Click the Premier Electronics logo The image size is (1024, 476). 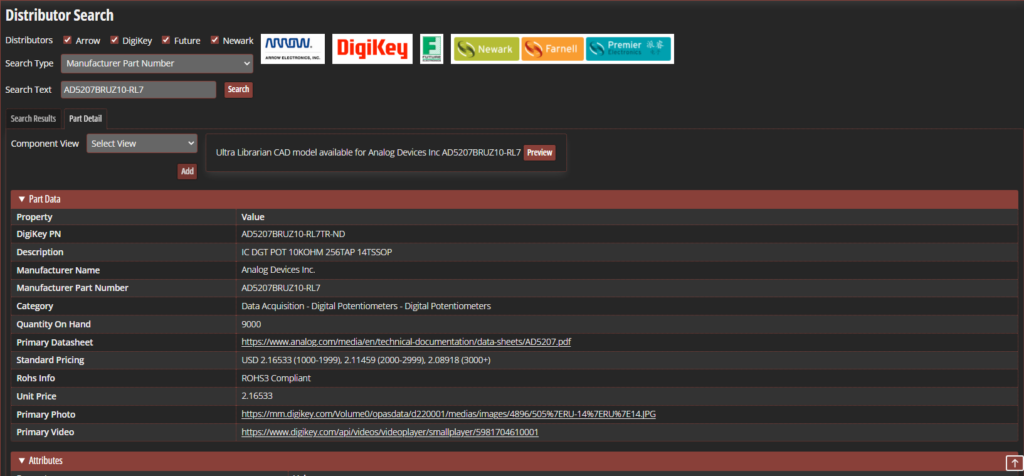[x=628, y=49]
